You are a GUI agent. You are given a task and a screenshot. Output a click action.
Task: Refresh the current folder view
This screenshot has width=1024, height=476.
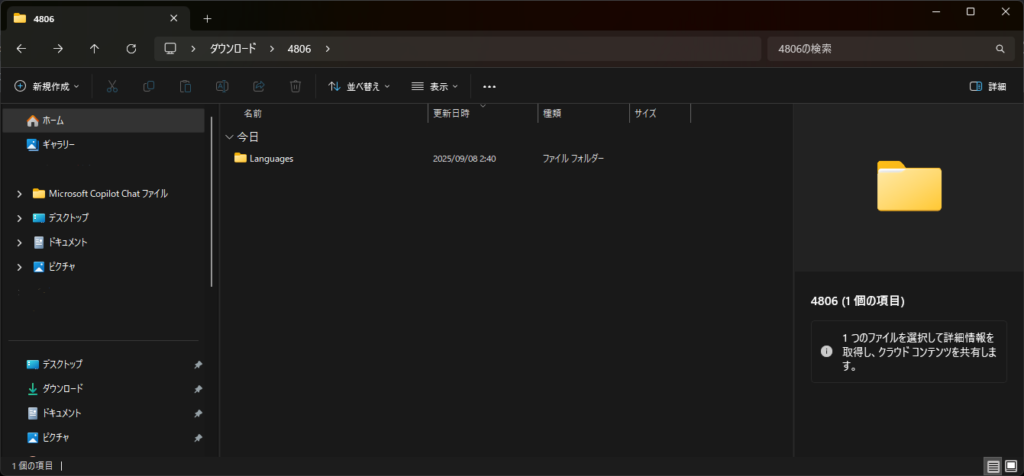click(131, 48)
